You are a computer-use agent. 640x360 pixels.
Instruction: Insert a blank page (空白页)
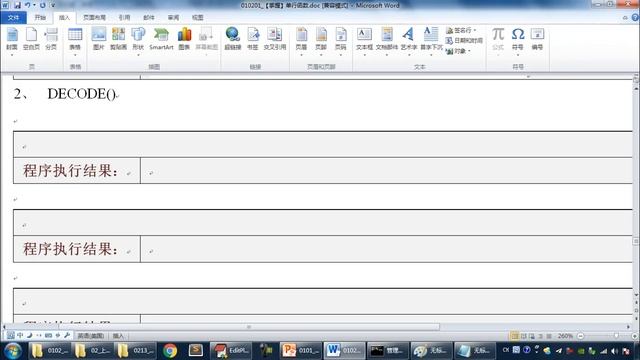pos(31,39)
